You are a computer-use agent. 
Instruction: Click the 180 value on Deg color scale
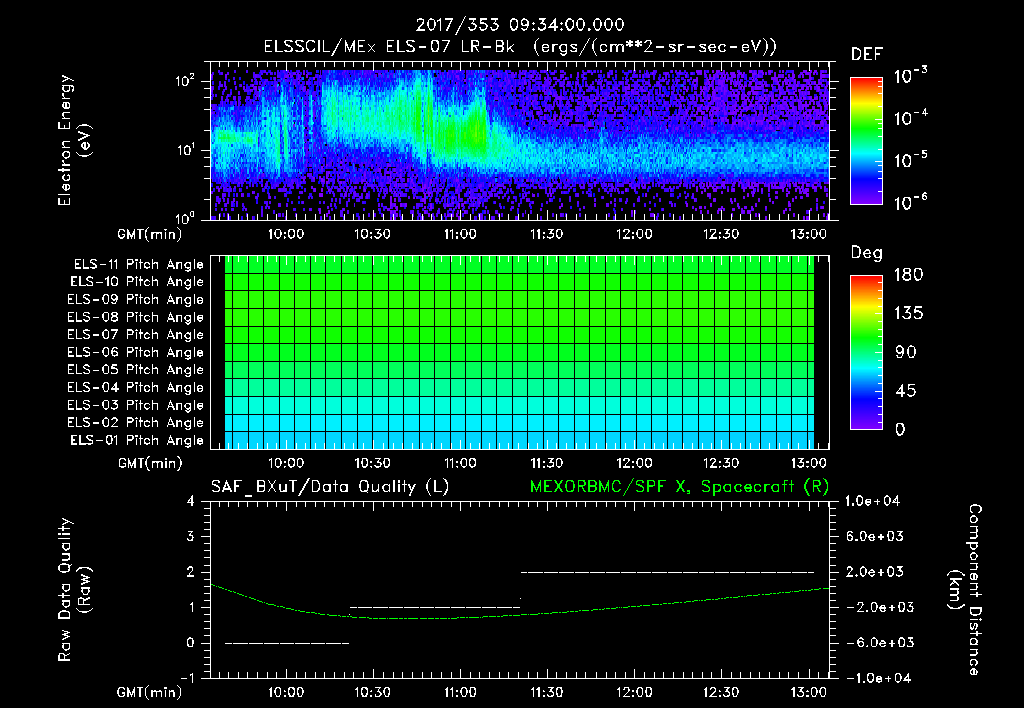click(x=908, y=274)
